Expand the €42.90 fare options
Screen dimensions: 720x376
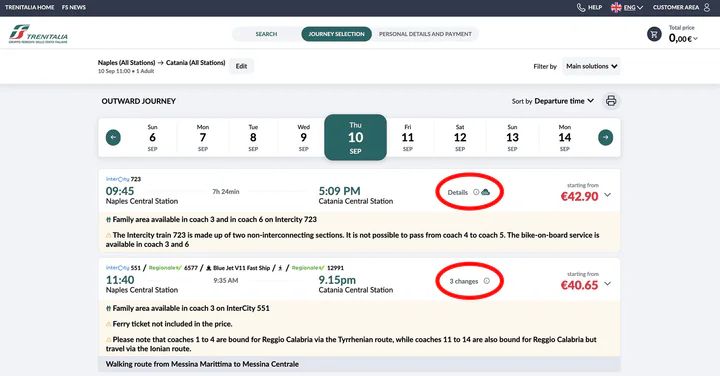(608, 195)
